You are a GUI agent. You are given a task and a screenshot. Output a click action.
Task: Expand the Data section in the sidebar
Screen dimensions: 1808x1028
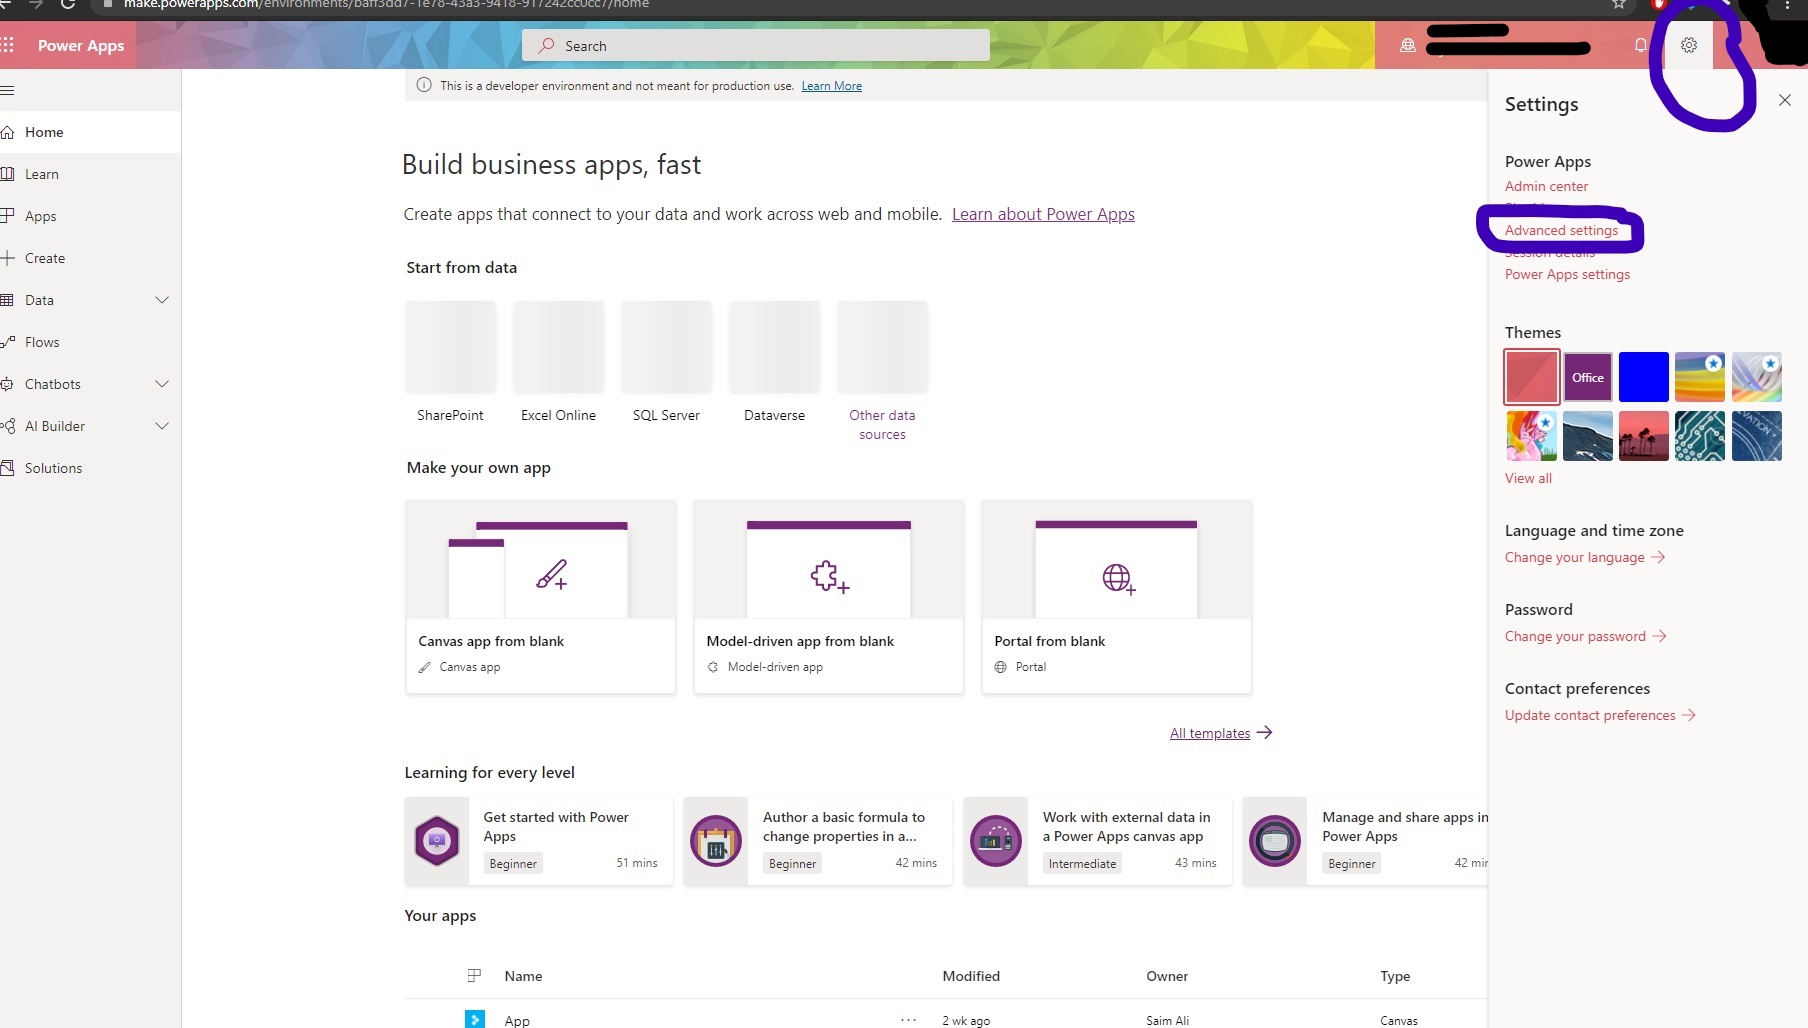click(163, 300)
